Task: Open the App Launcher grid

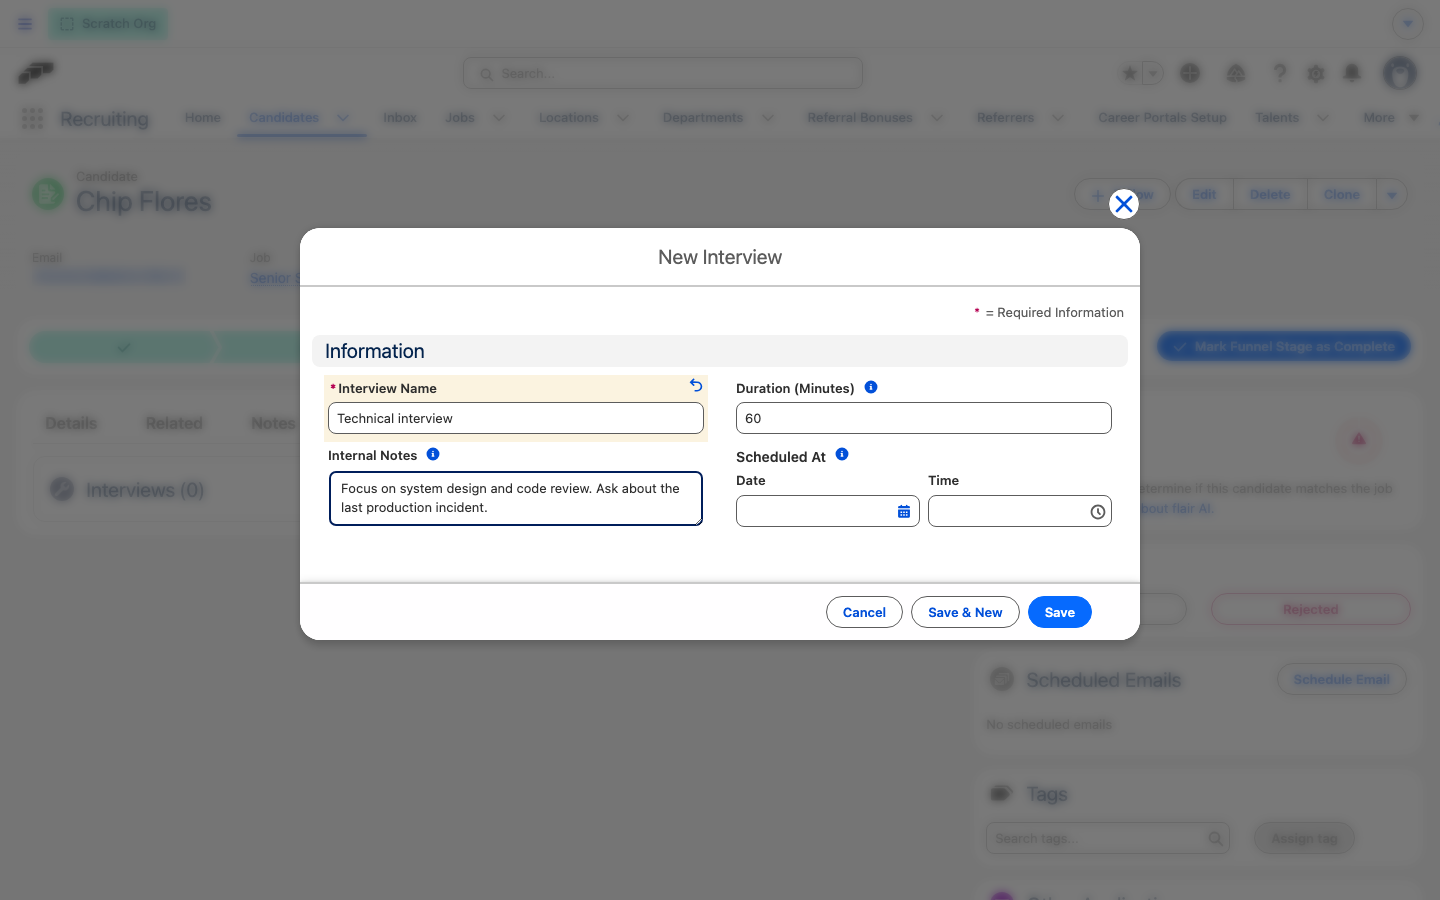Action: (32, 118)
